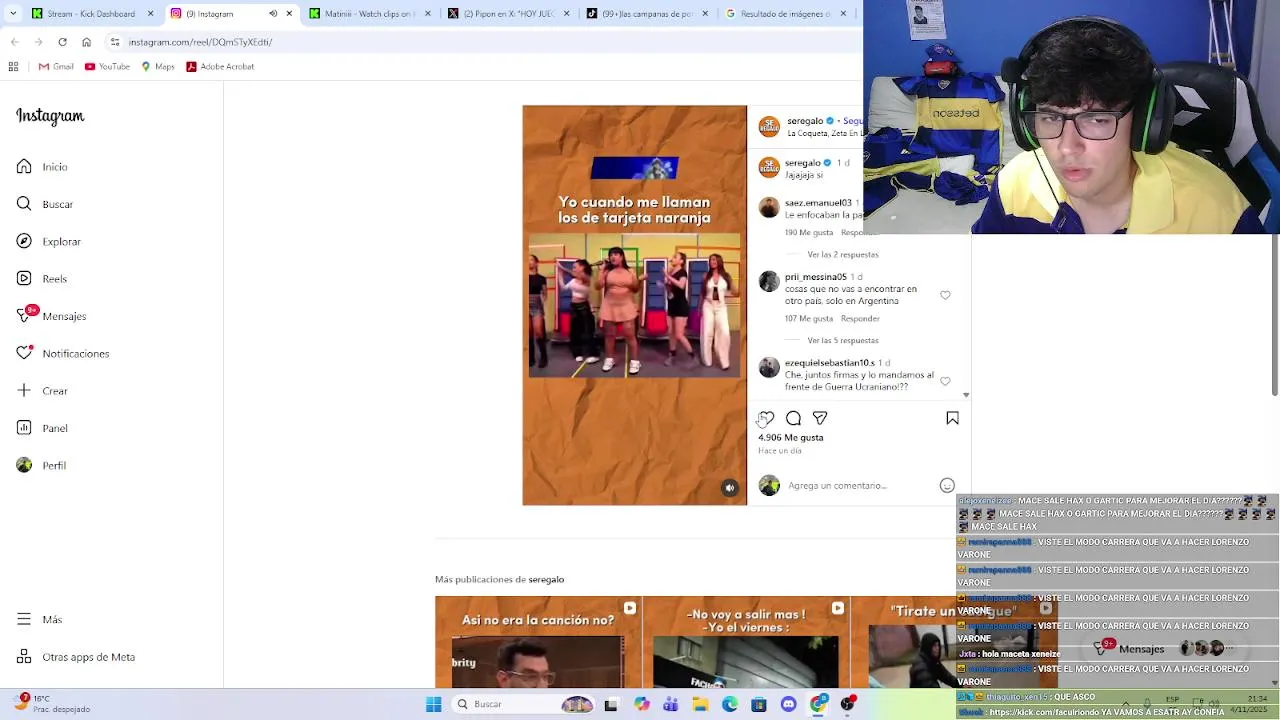Screen dimensions: 1280x720
Task: Open Maps bookmark
Action: (x=158, y=67)
